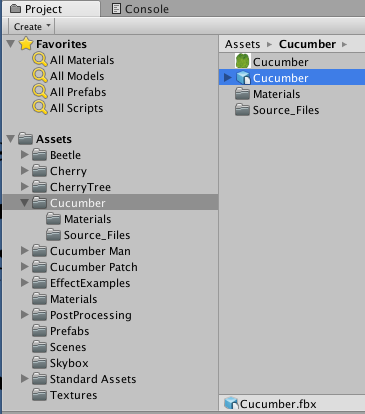Viewport: 365px width, 414px height.
Task: Click the Cucumber.fbx cube icon in footer
Action: [x=231, y=403]
